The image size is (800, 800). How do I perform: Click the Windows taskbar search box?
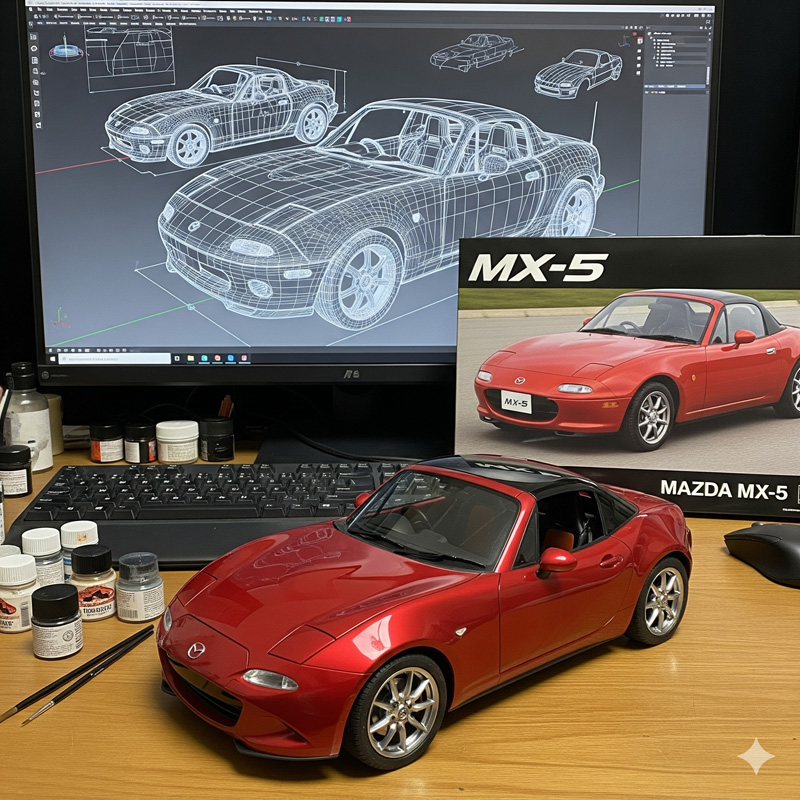coord(115,357)
